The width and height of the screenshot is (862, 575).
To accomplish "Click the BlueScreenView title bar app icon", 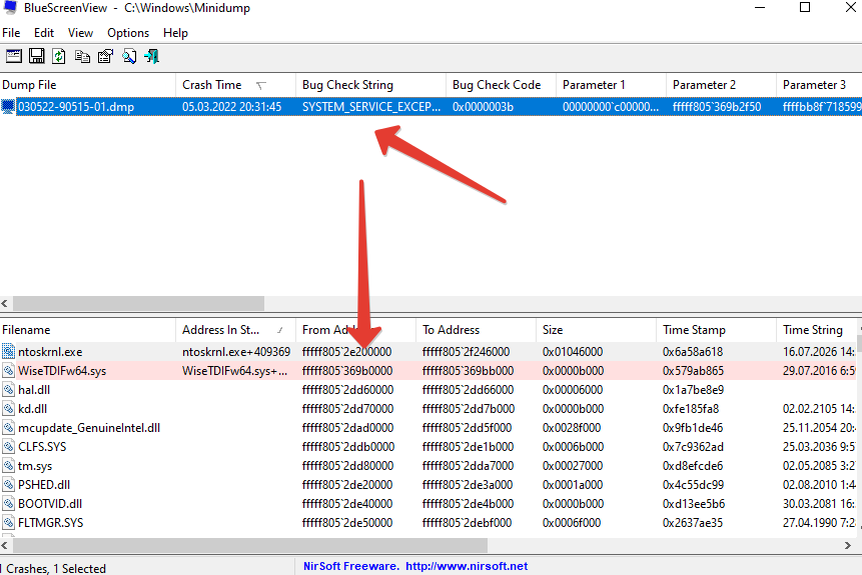I will tap(10, 8).
